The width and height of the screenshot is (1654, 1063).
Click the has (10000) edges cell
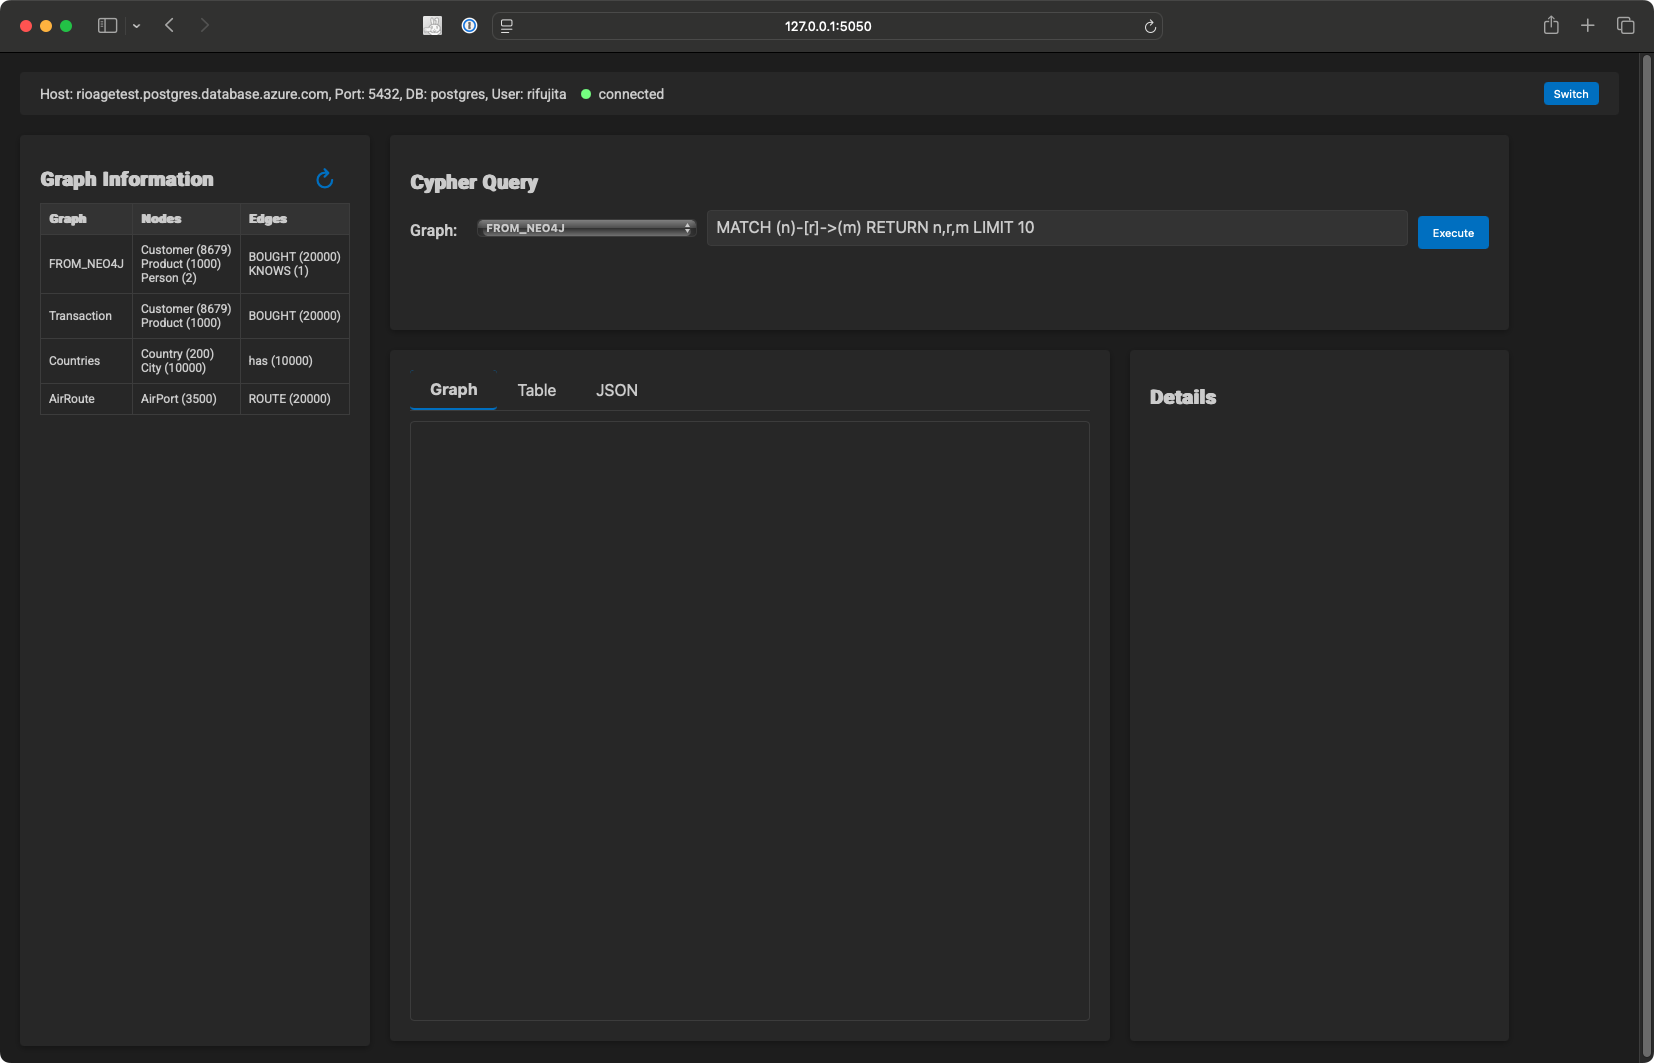click(294, 361)
